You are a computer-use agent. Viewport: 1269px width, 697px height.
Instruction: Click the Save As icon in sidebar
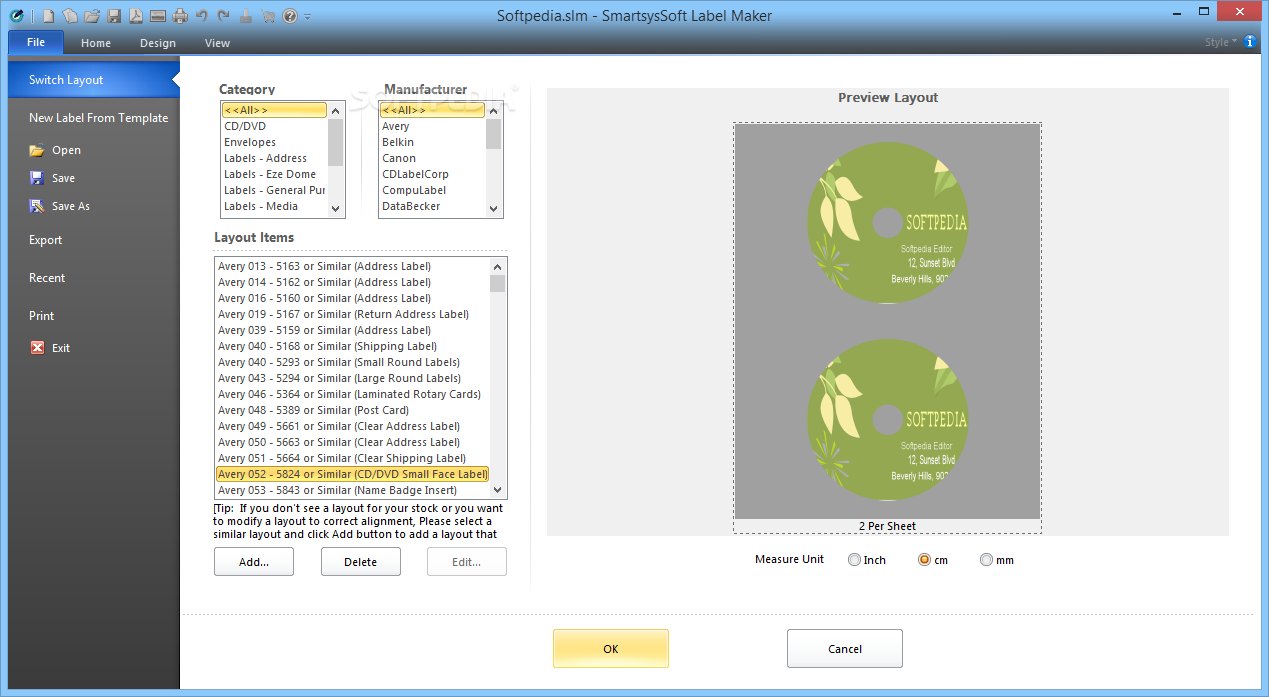coord(37,206)
